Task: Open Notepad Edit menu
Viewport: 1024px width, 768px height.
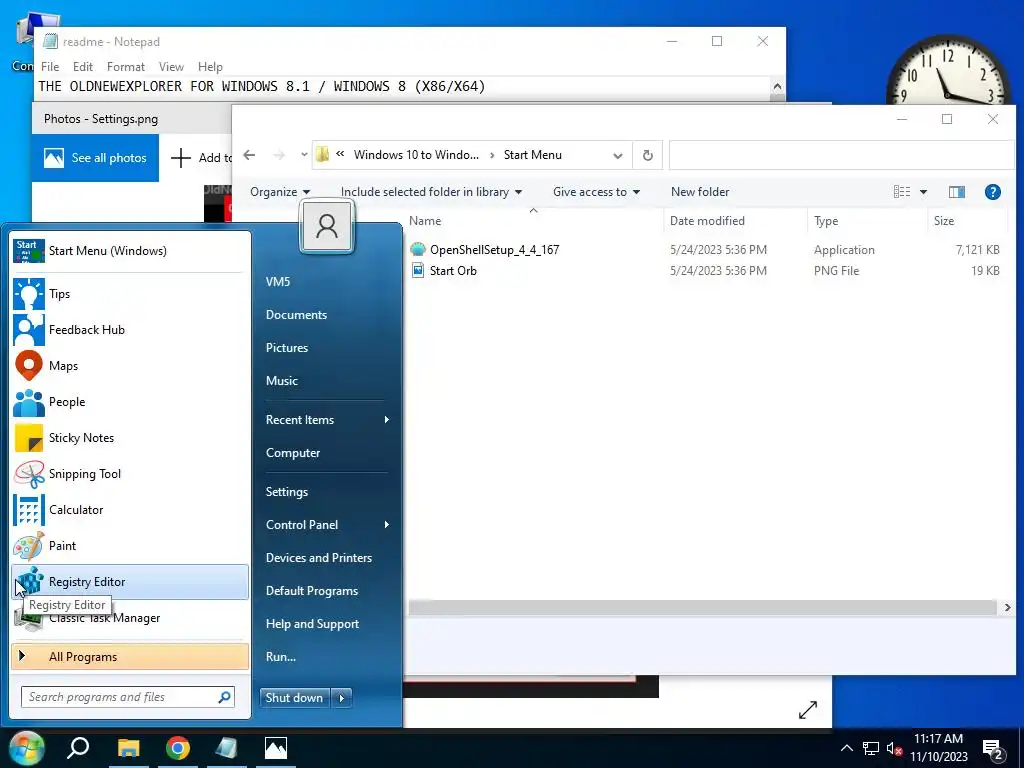Action: [83, 67]
